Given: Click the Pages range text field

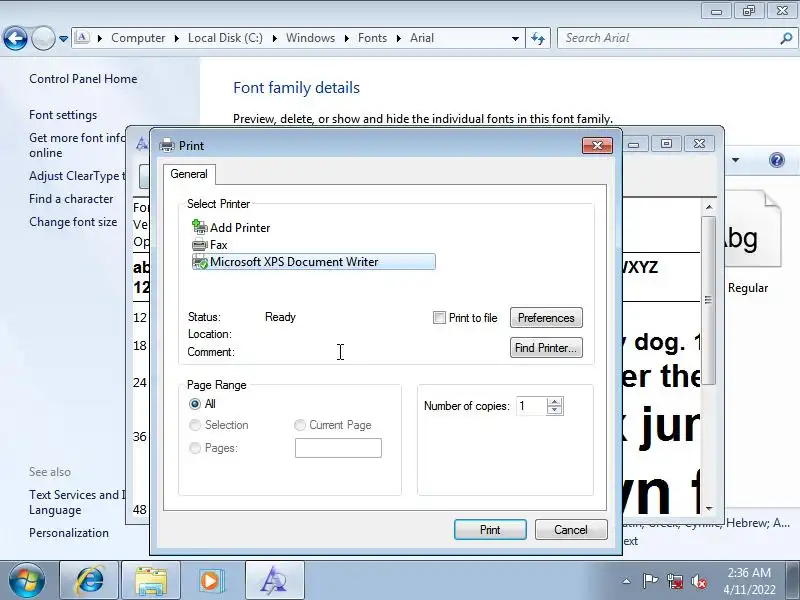Looking at the screenshot, I should [338, 448].
